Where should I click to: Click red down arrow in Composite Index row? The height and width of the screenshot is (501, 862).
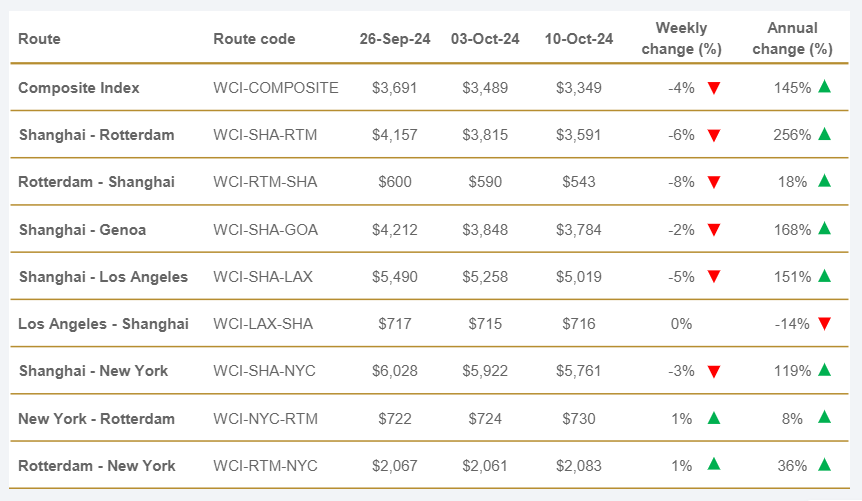tap(714, 88)
